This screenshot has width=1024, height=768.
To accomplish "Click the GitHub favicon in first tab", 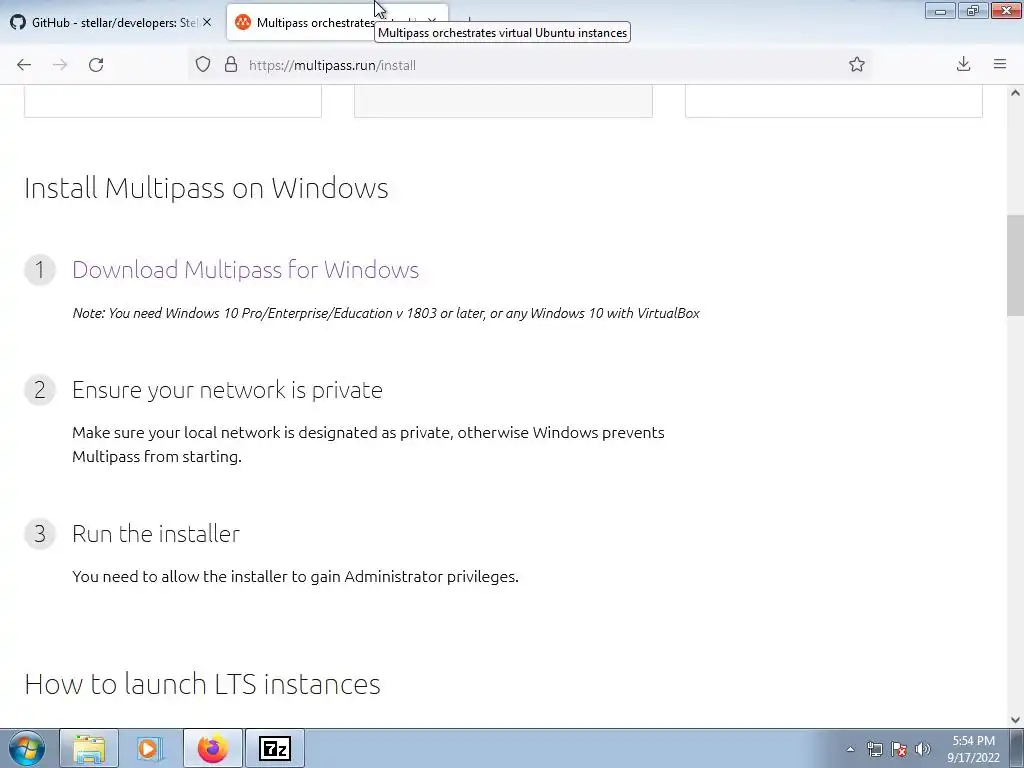I will [18, 22].
